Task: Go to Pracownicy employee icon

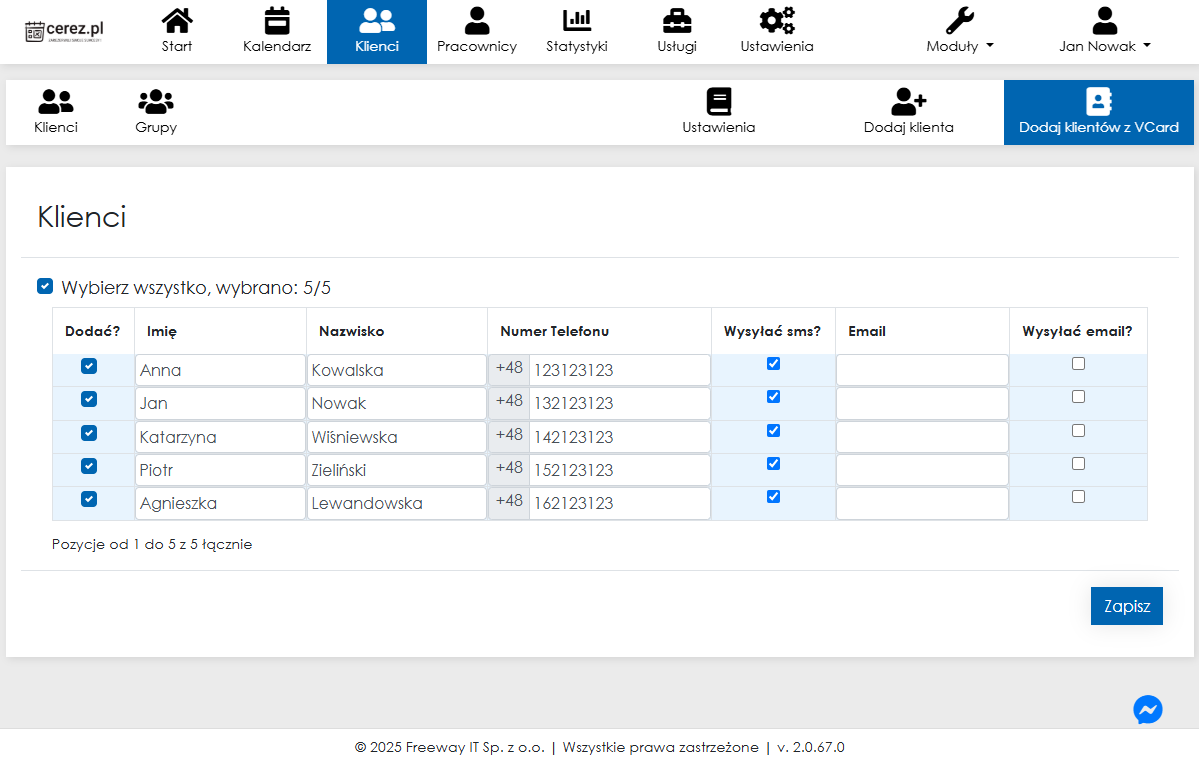Action: 477,21
